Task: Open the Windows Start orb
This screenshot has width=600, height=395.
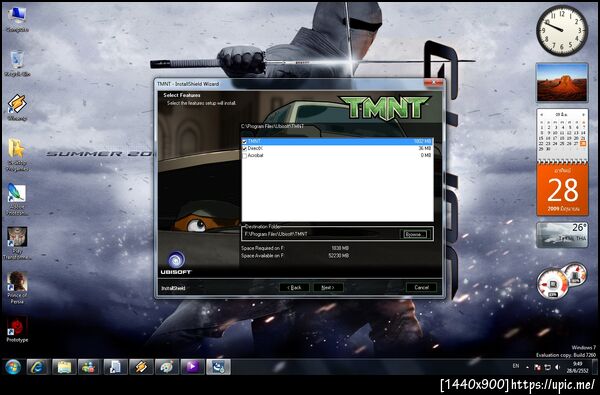Action: point(13,367)
